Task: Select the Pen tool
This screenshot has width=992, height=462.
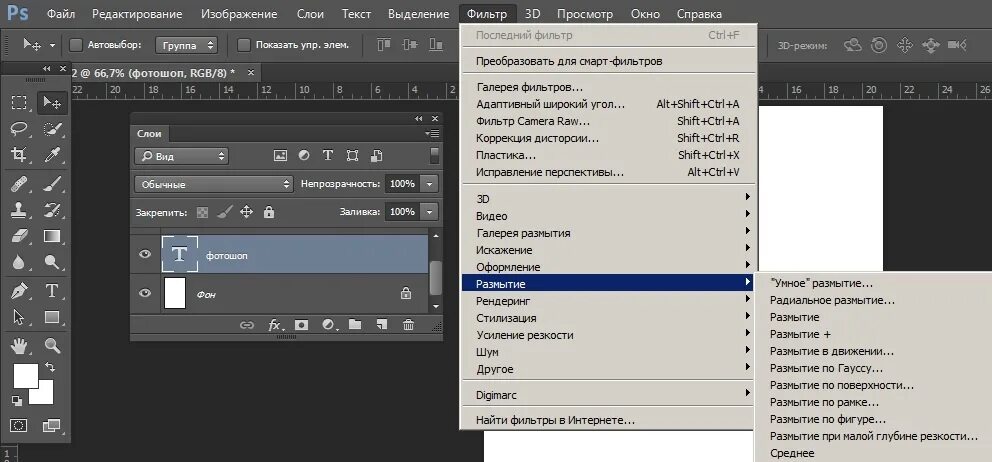Action: click(x=20, y=290)
